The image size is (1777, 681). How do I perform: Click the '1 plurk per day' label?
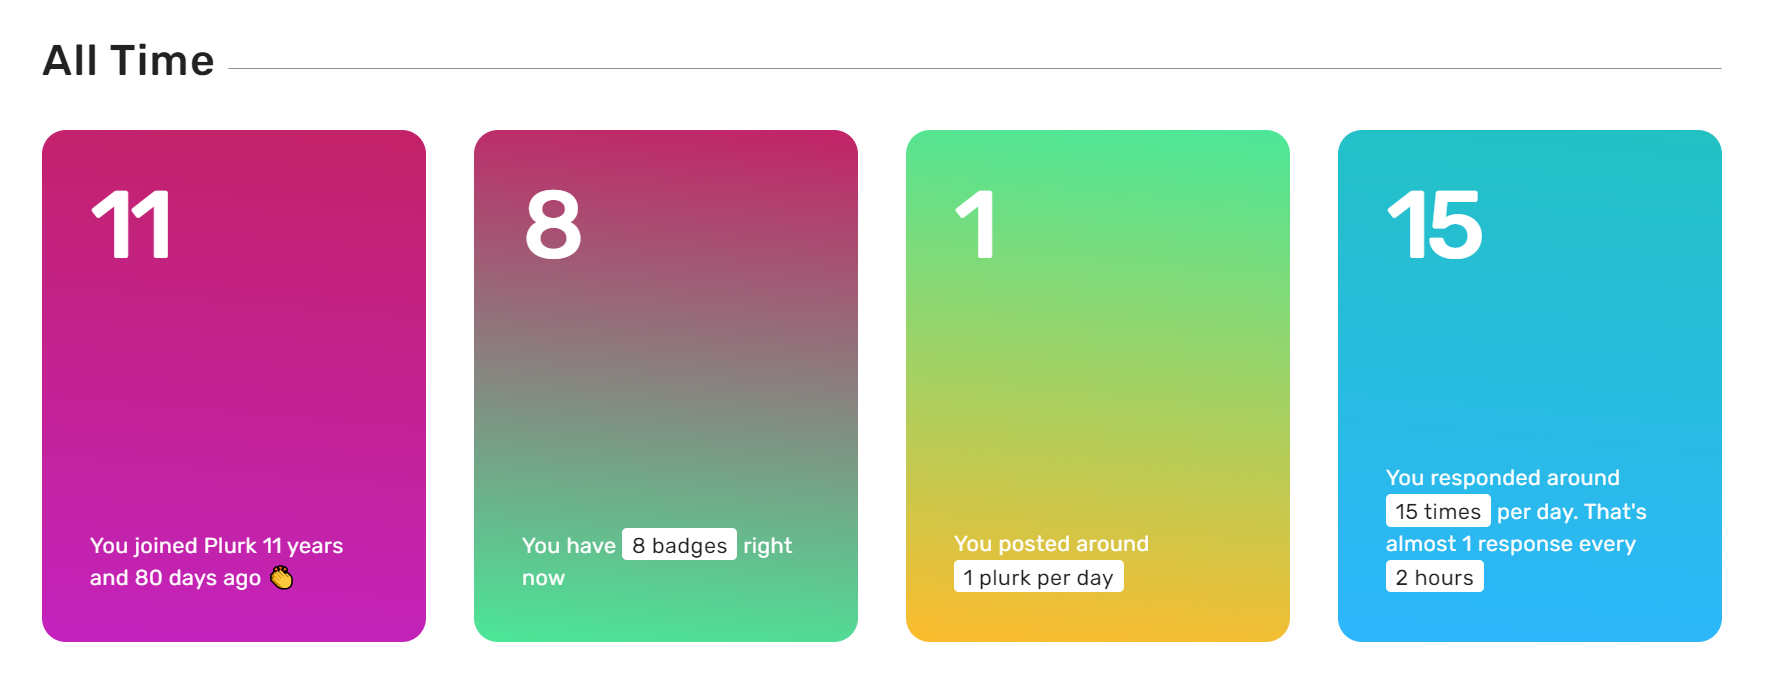1039,577
